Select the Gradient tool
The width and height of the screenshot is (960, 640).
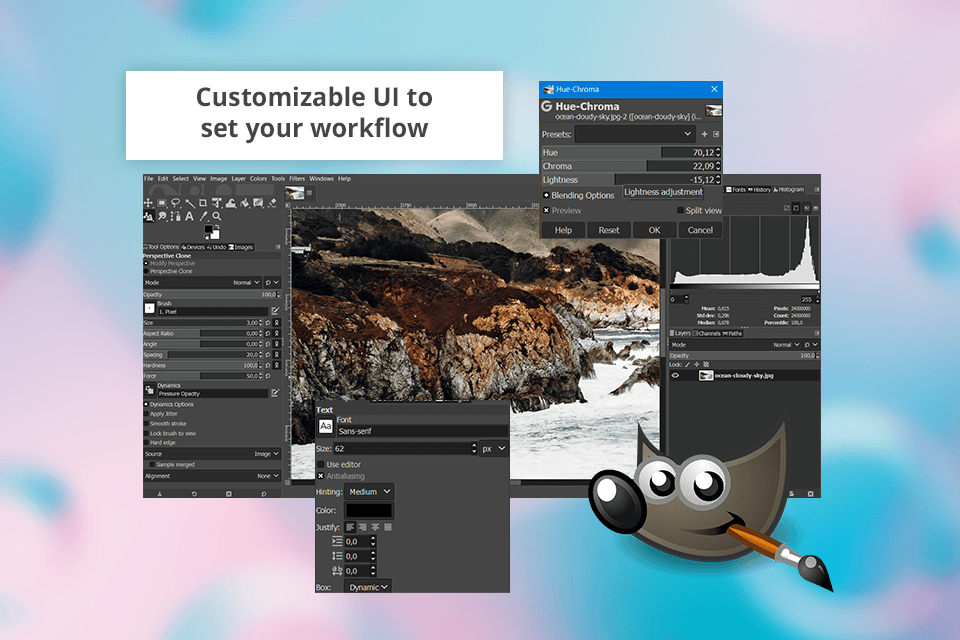point(258,203)
